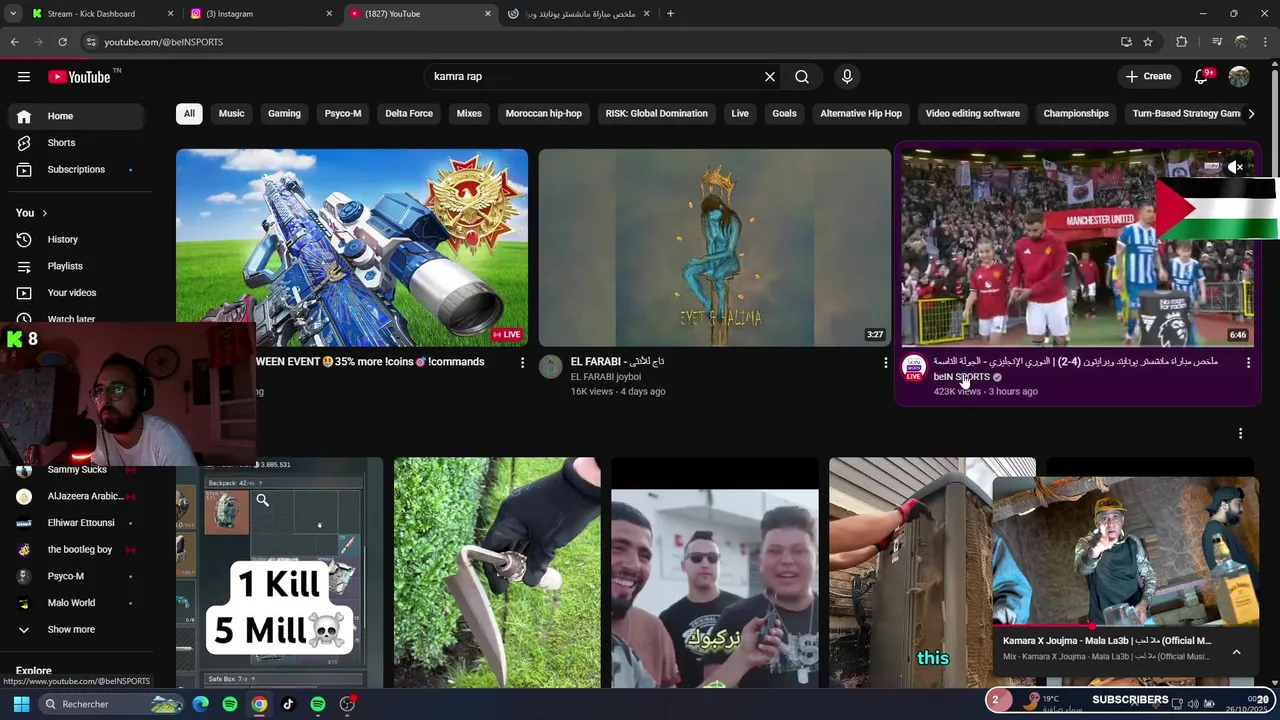Filter the feed by Gaming
Viewport: 1280px width, 720px height.
[284, 114]
